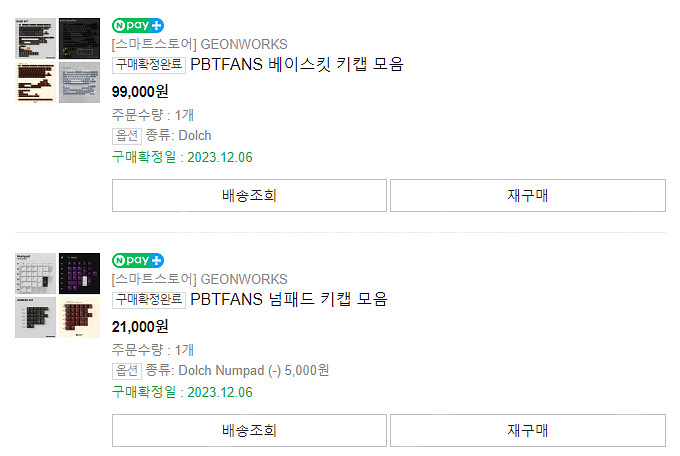Visit the GEONWORKS store link on the 베이스킷 order
This screenshot has height=456, width=680.
(x=199, y=44)
